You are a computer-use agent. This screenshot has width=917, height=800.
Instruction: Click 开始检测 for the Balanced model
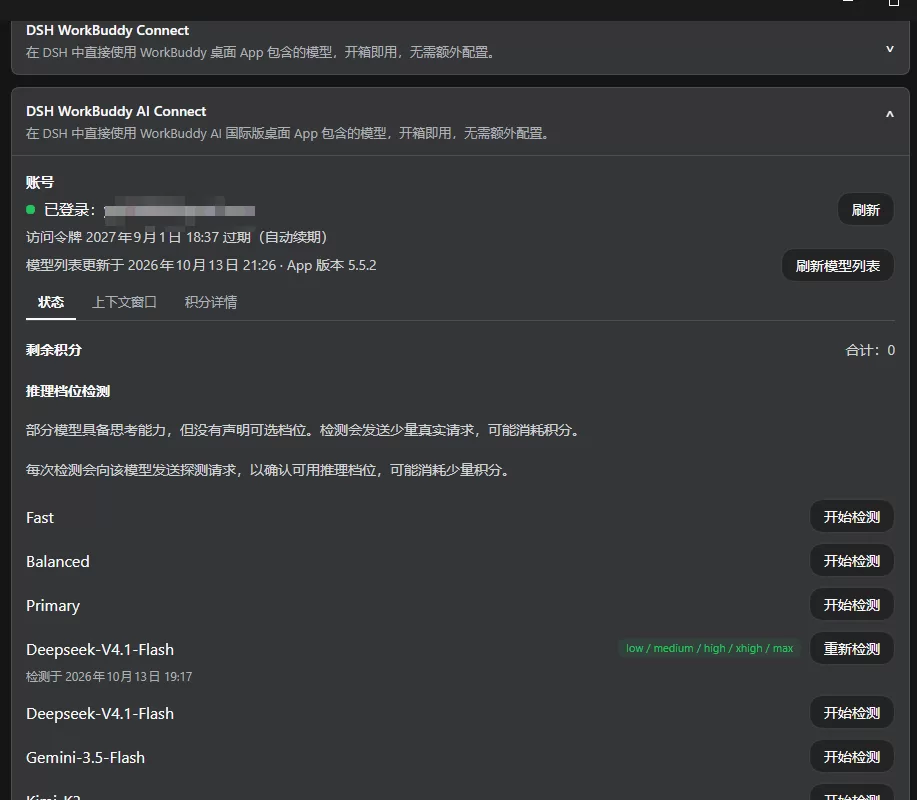852,561
